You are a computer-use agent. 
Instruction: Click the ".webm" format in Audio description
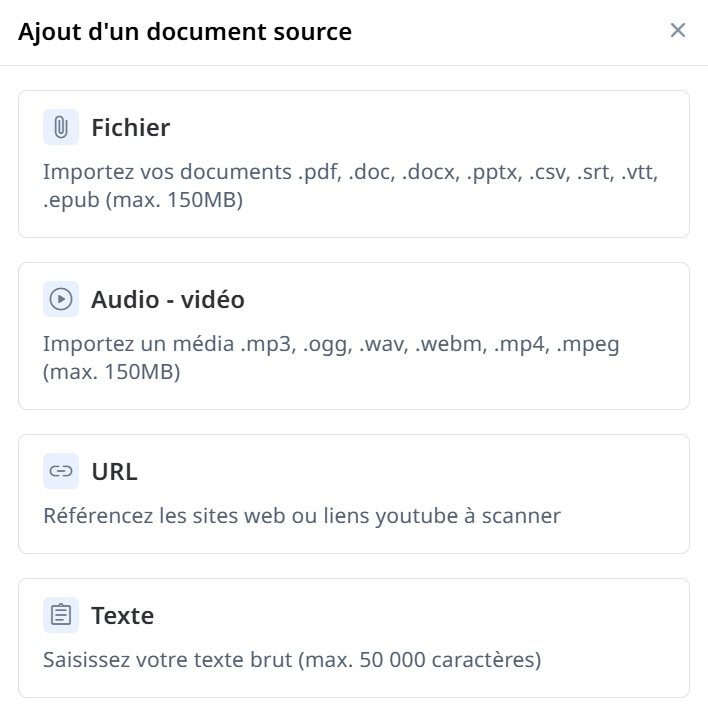(443, 345)
